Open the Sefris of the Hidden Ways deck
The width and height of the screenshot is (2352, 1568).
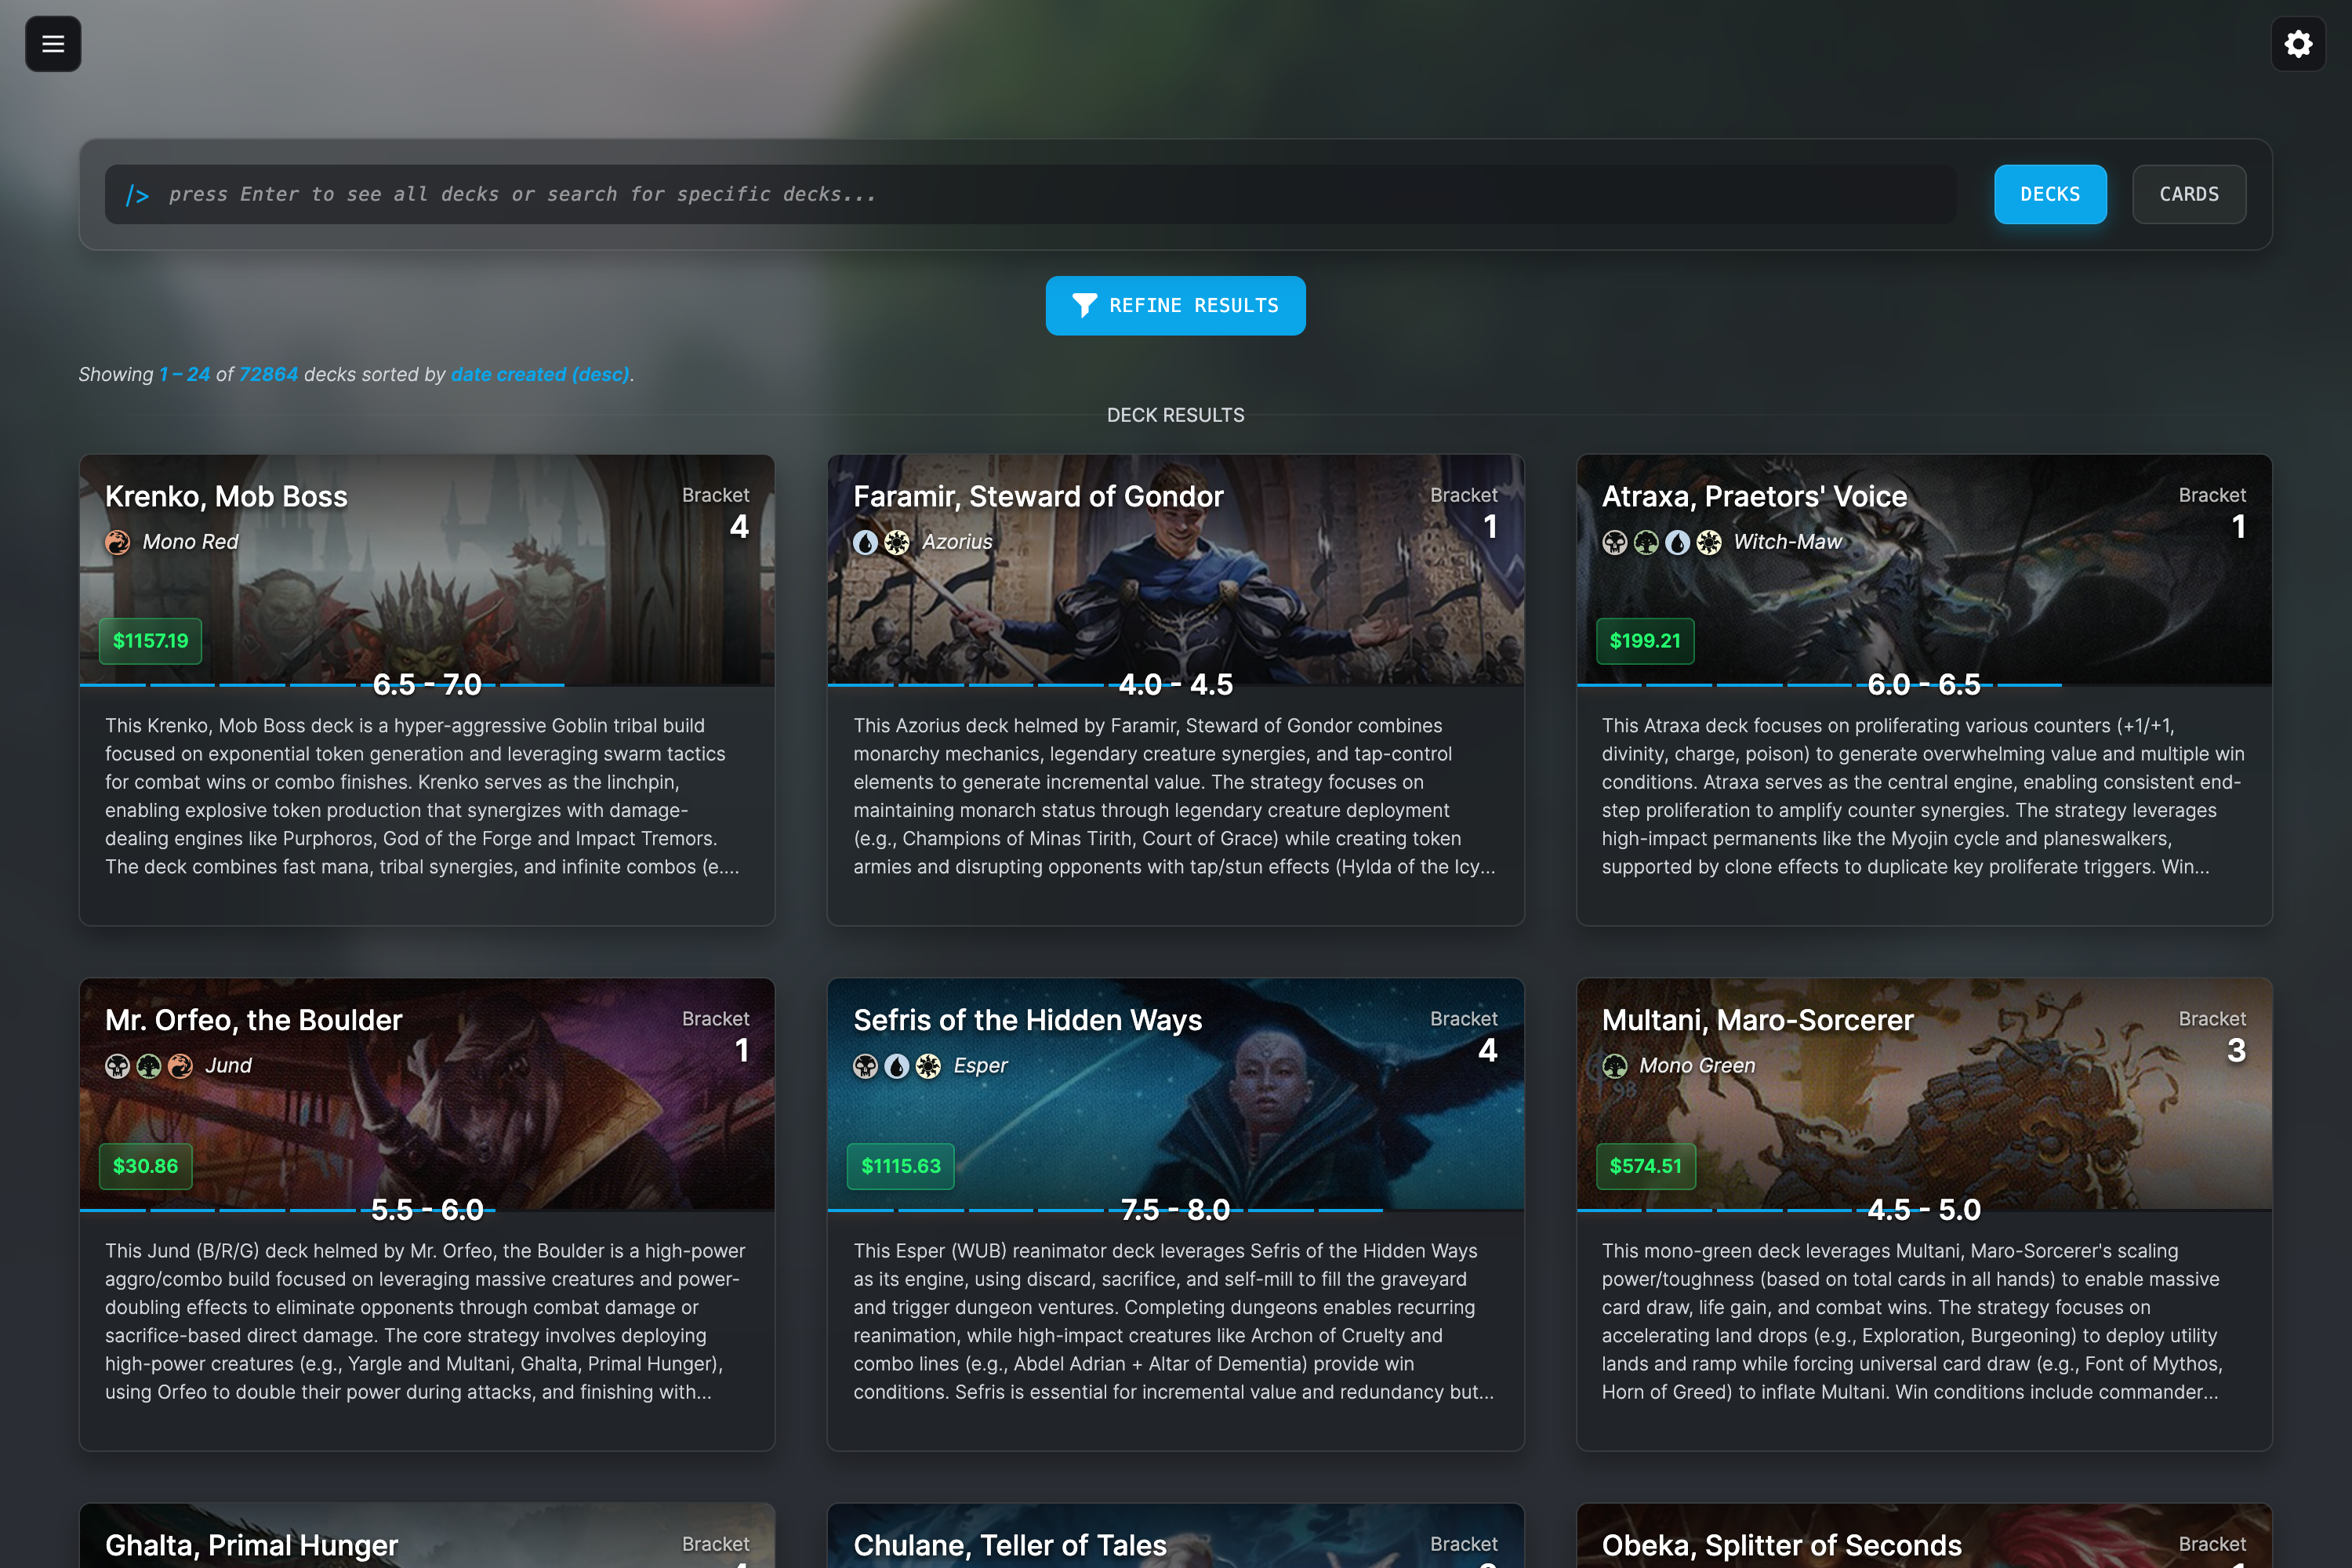1027,1020
